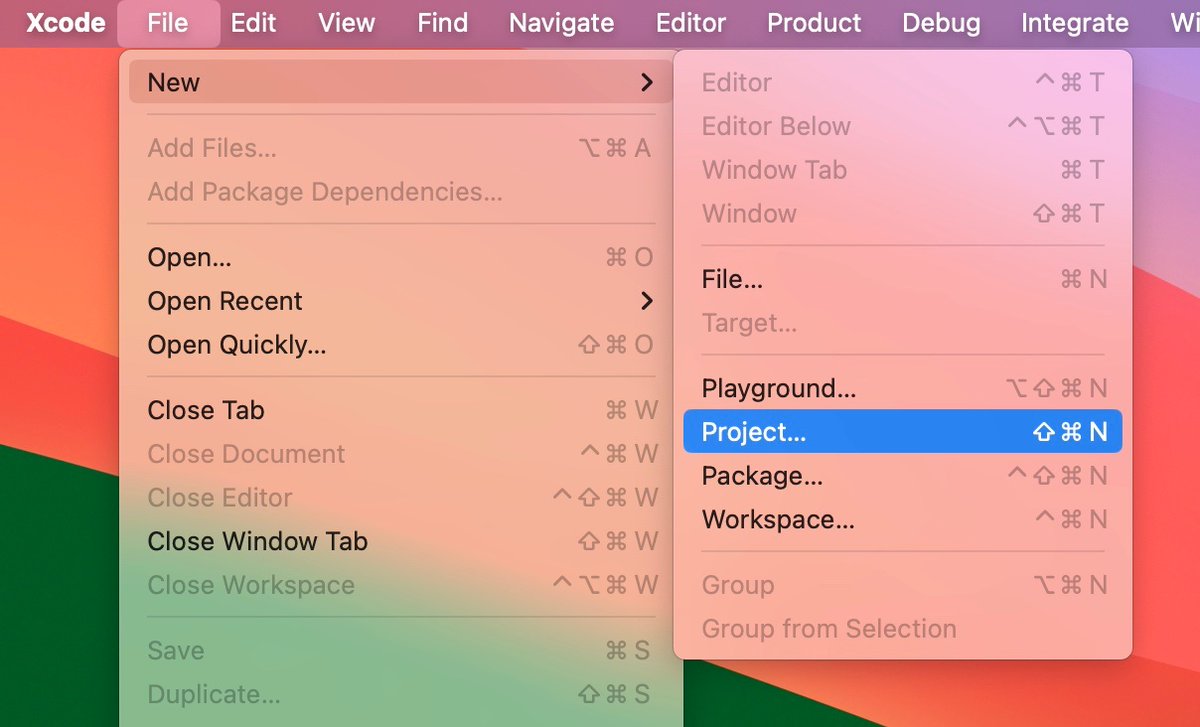Expand the New submenu item

click(400, 82)
